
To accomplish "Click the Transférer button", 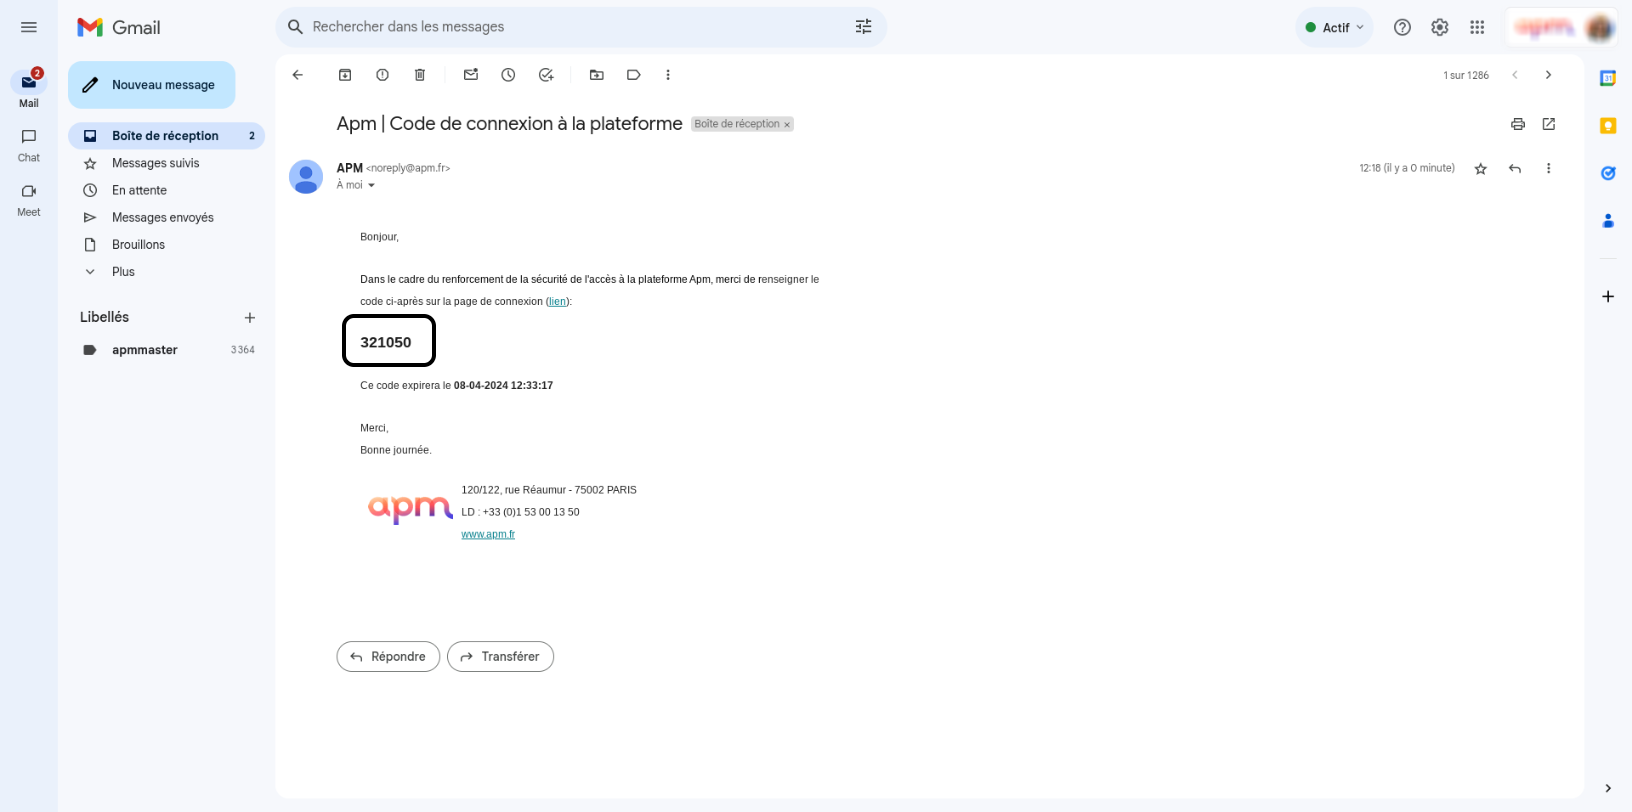I will tap(500, 657).
